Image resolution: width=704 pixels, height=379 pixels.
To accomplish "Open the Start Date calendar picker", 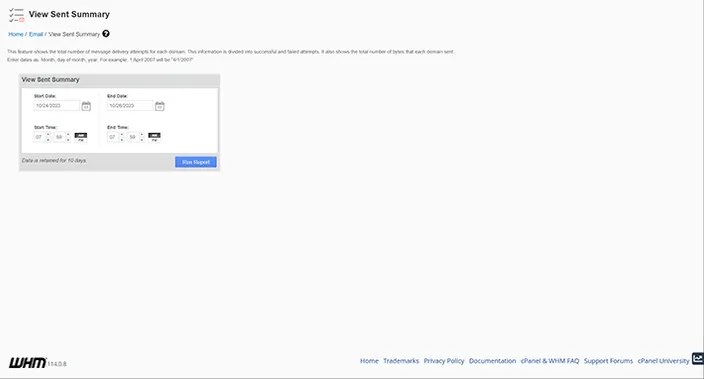I will 86,106.
